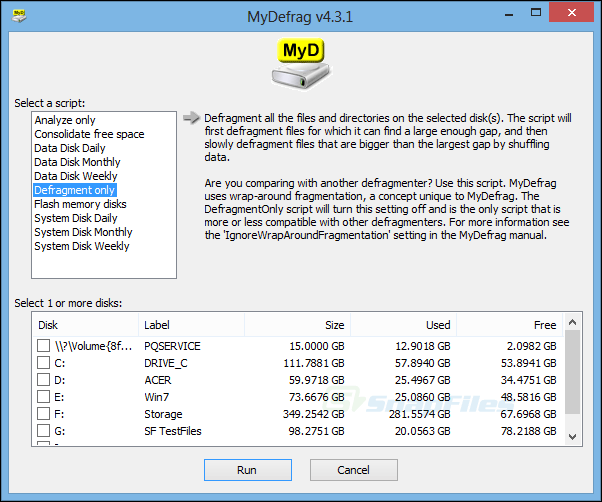The width and height of the screenshot is (602, 502).
Task: Cancel and close the dialog
Action: pyautogui.click(x=354, y=470)
